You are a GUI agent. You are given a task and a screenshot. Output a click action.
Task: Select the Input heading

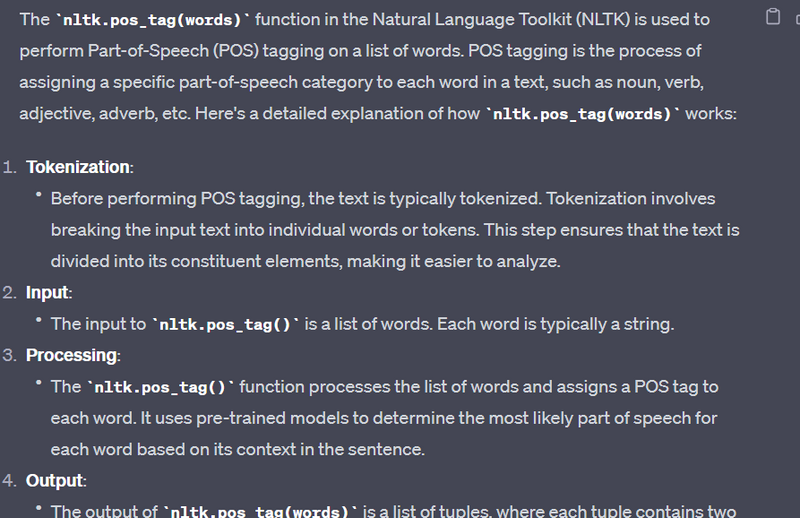point(49,293)
